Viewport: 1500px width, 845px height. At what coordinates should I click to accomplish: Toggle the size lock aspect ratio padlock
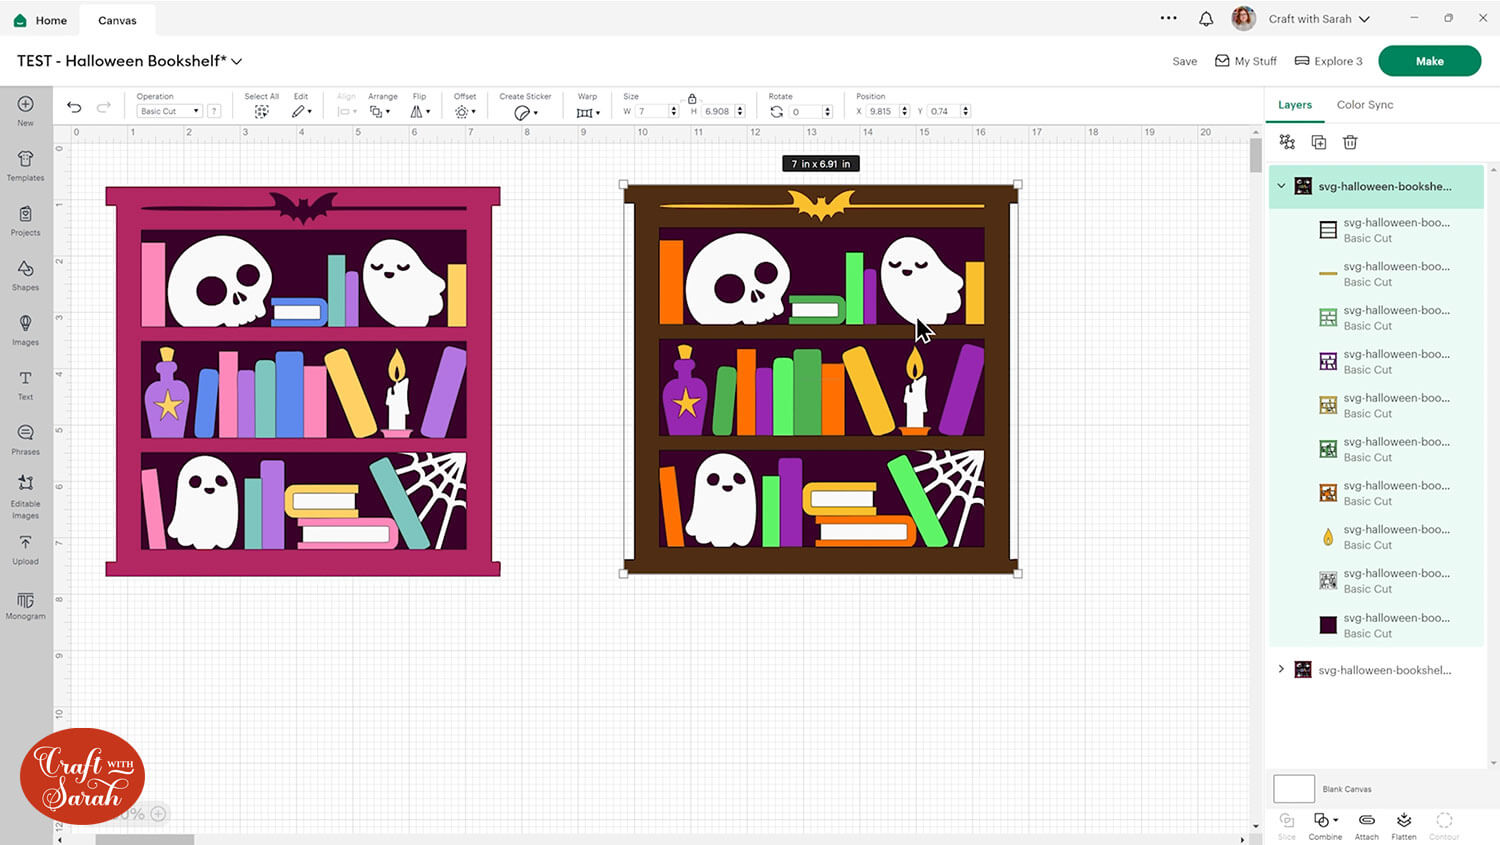click(692, 99)
